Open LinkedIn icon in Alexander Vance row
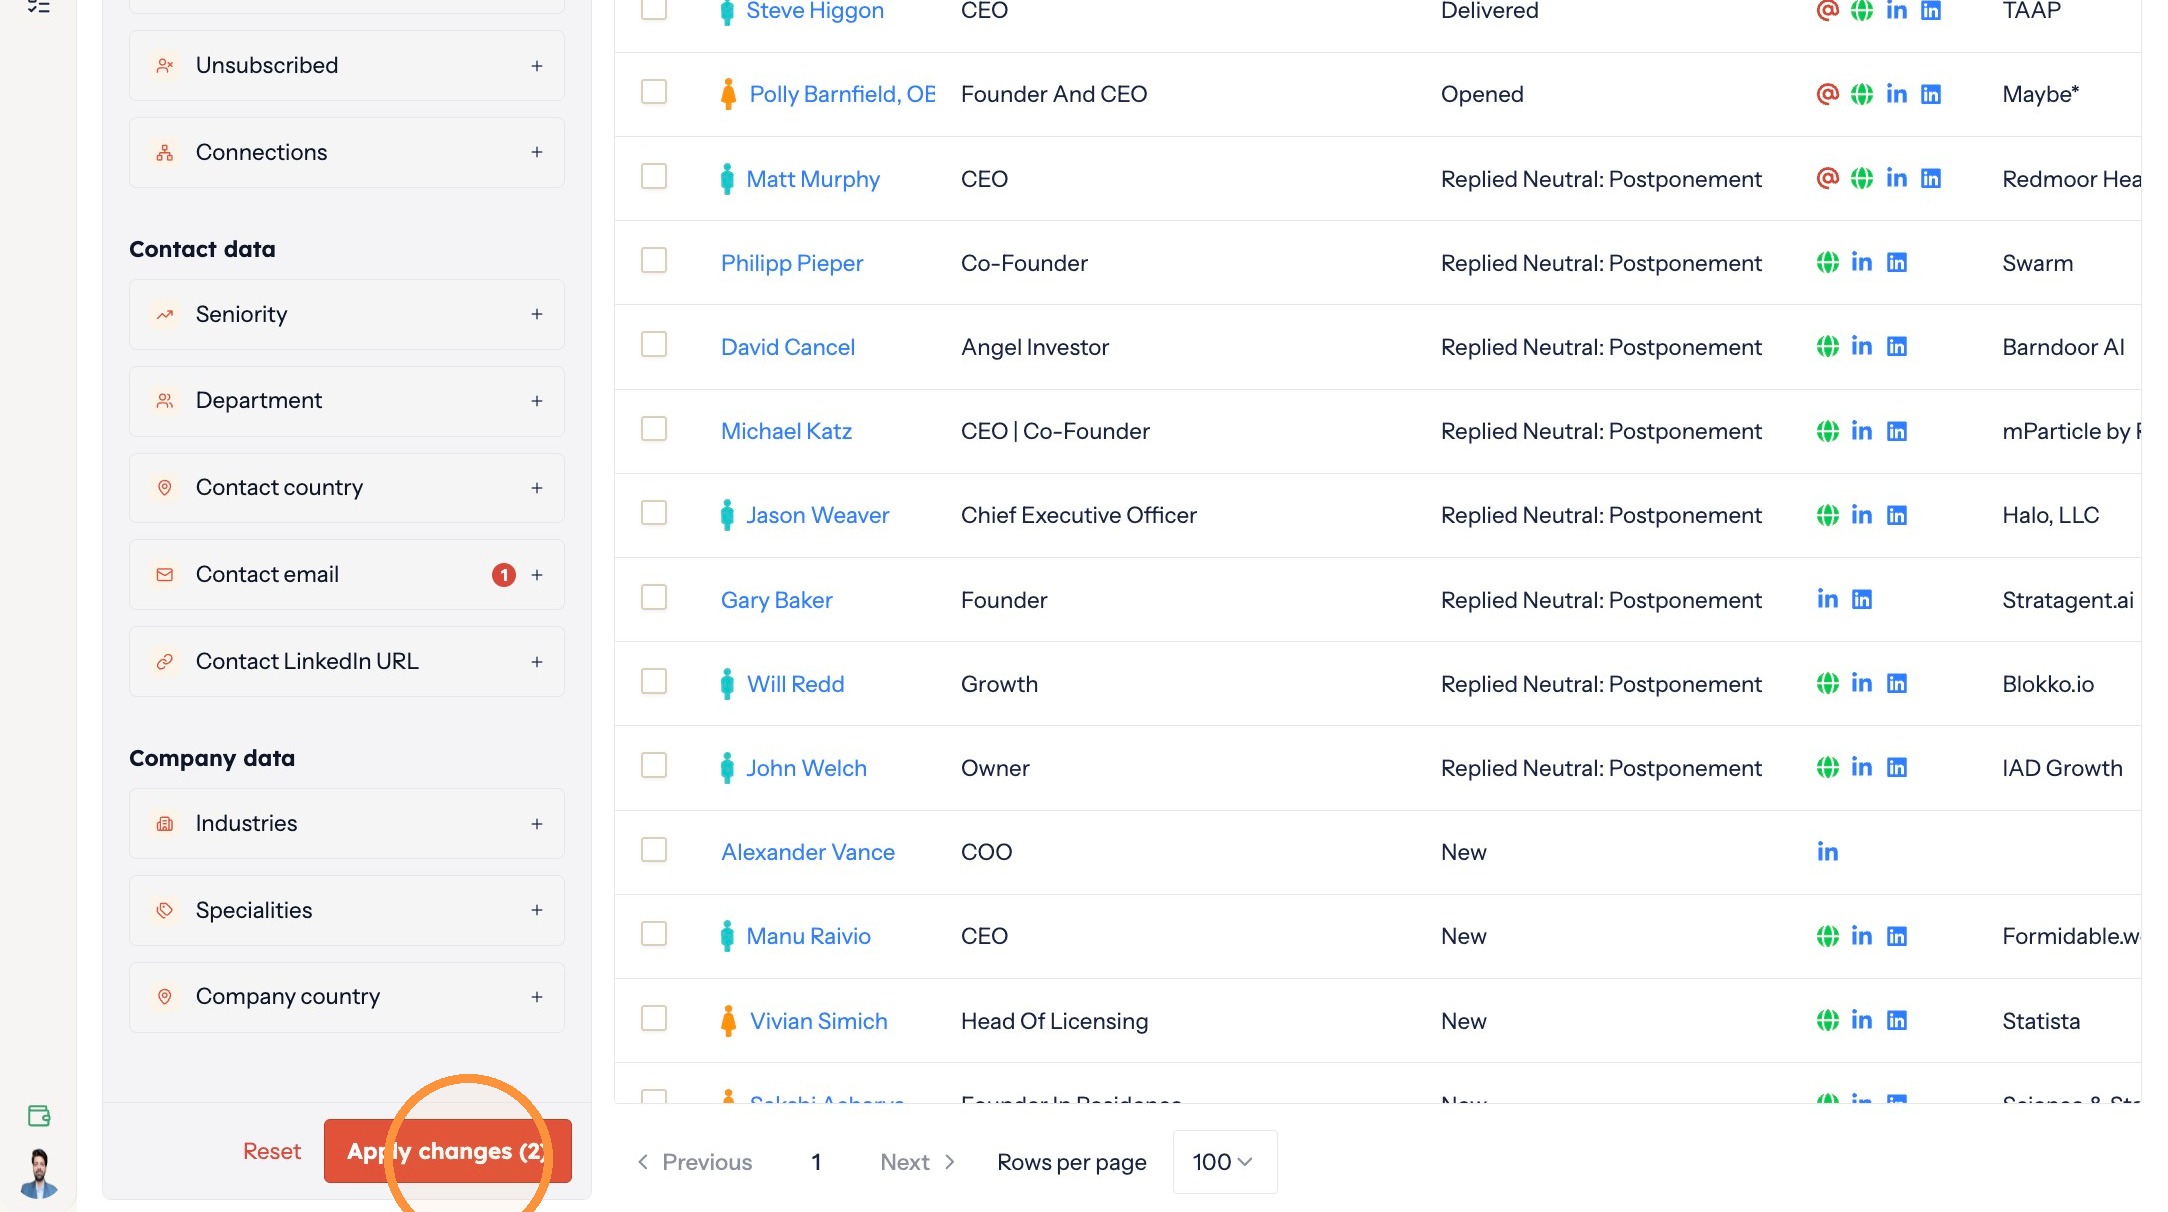 coord(1827,852)
